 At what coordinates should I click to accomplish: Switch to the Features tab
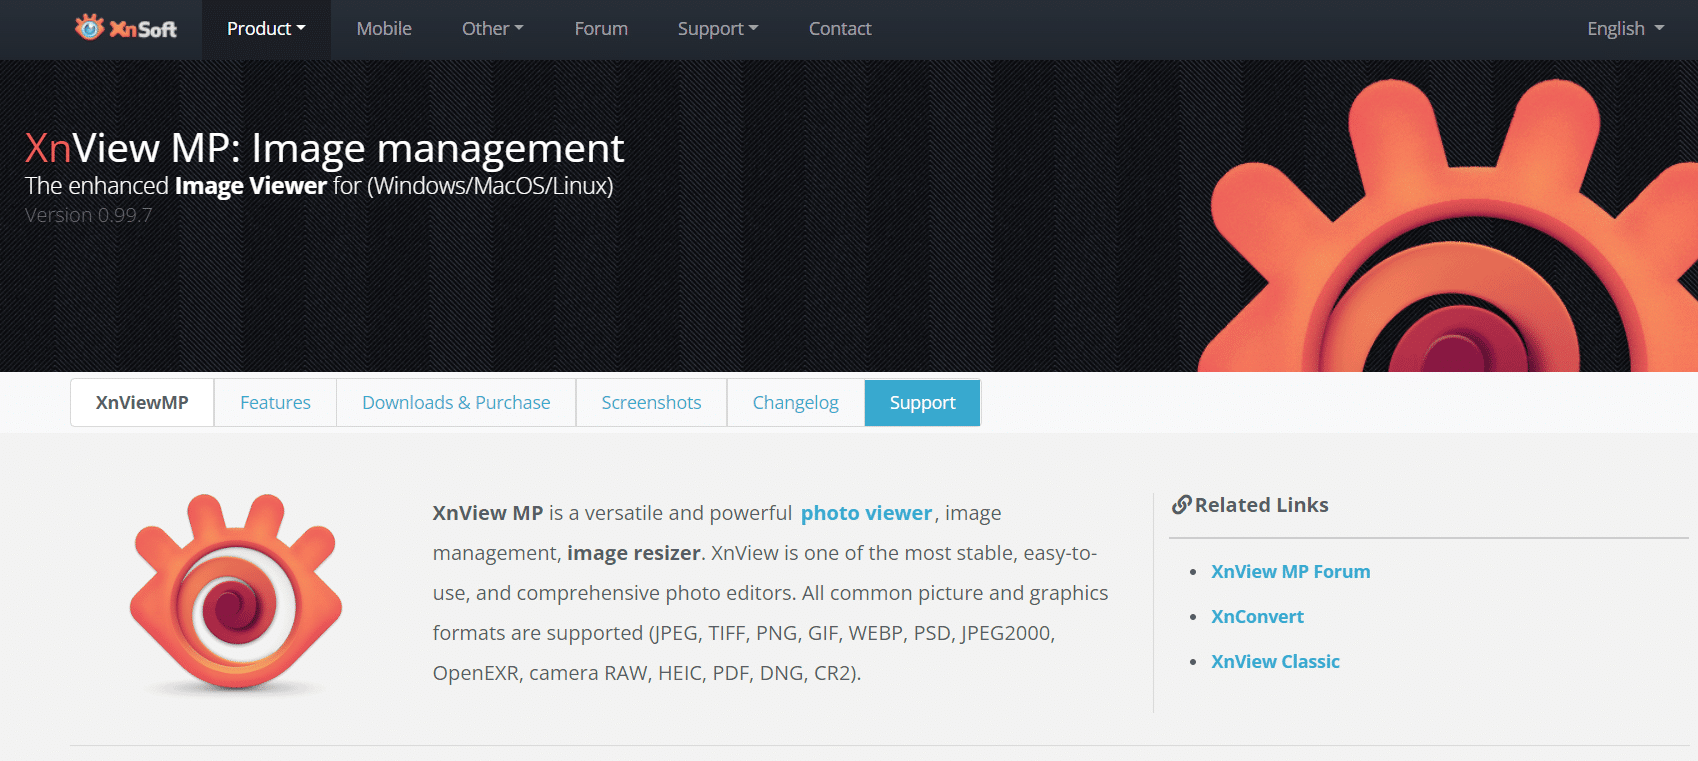275,403
